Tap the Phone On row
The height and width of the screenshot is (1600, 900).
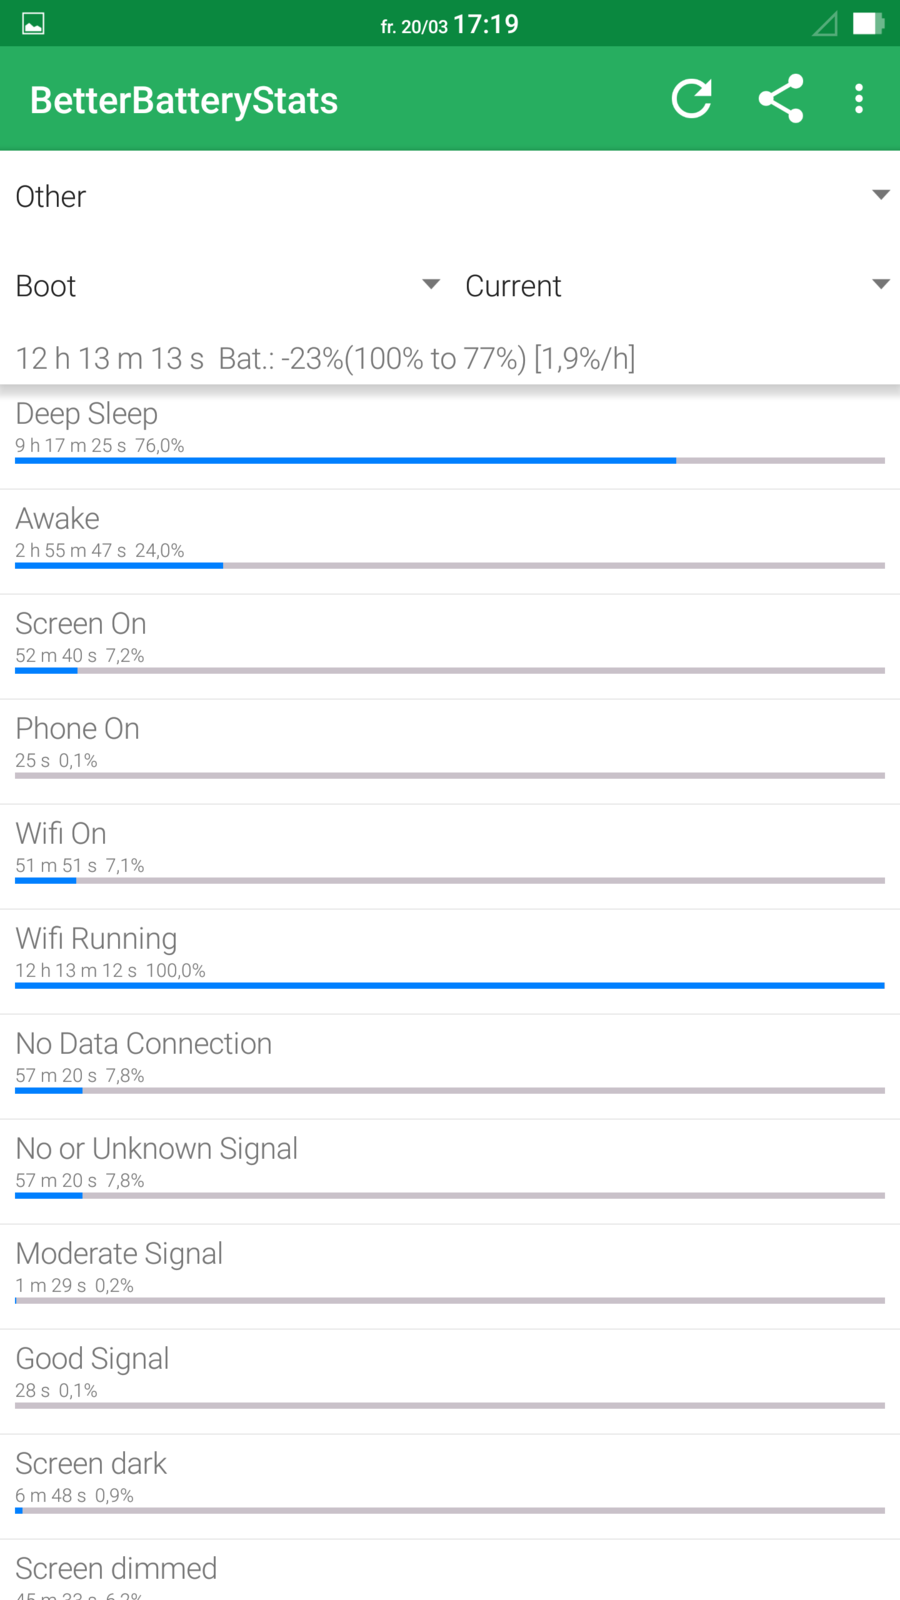pyautogui.click(x=450, y=746)
